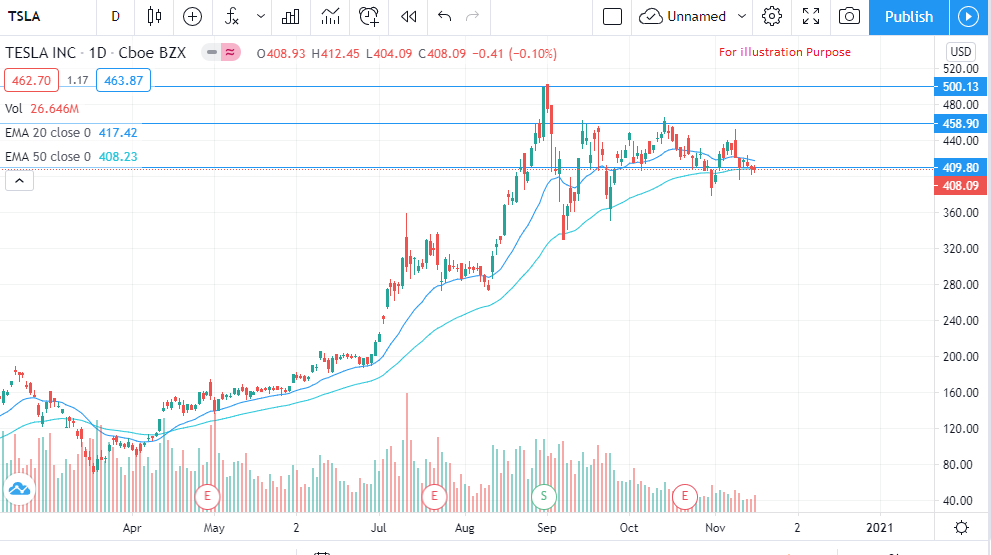Open the October earnings E marker
The width and height of the screenshot is (991, 555).
tap(684, 496)
